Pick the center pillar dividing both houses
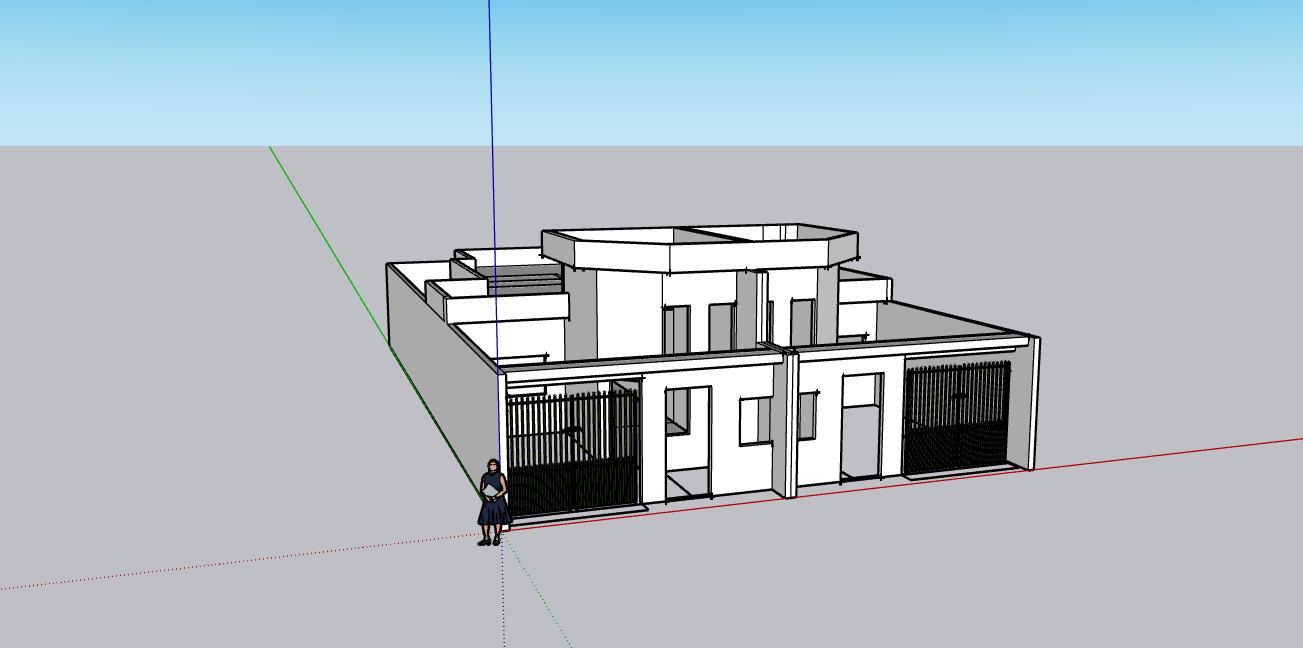 (789, 420)
